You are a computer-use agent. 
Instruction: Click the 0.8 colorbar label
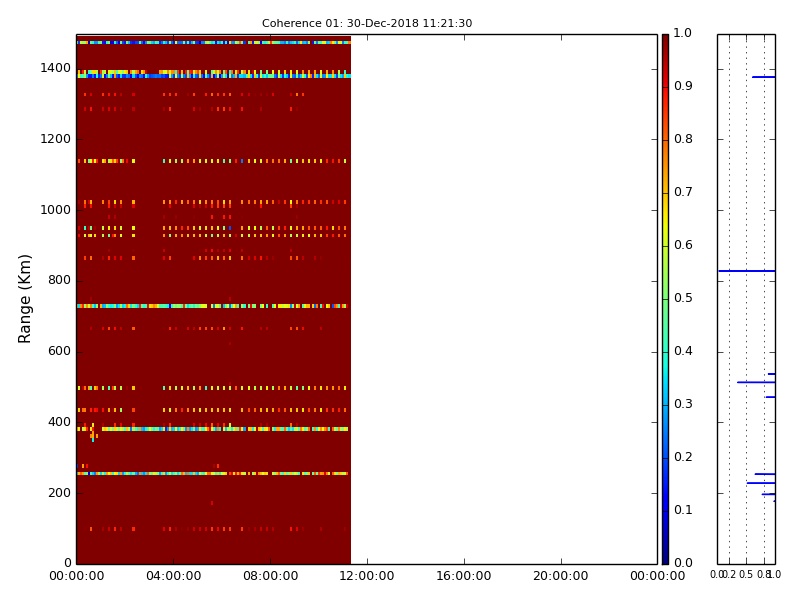[683, 139]
